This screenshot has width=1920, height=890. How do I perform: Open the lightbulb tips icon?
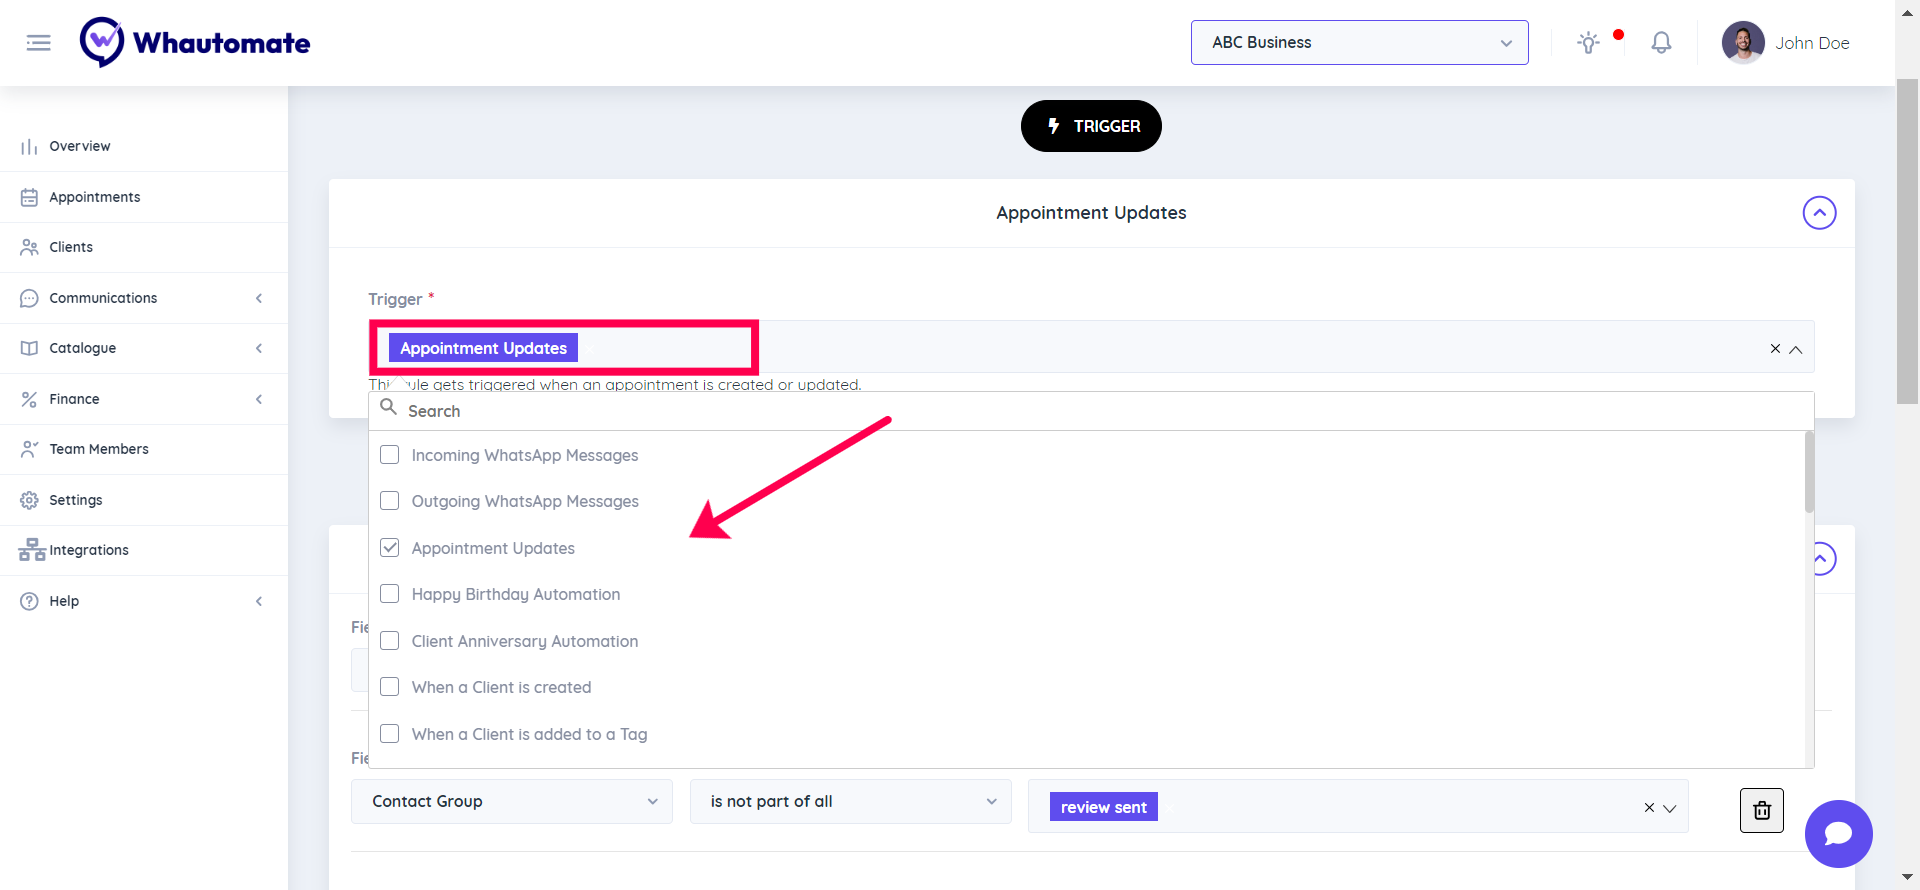click(x=1588, y=43)
